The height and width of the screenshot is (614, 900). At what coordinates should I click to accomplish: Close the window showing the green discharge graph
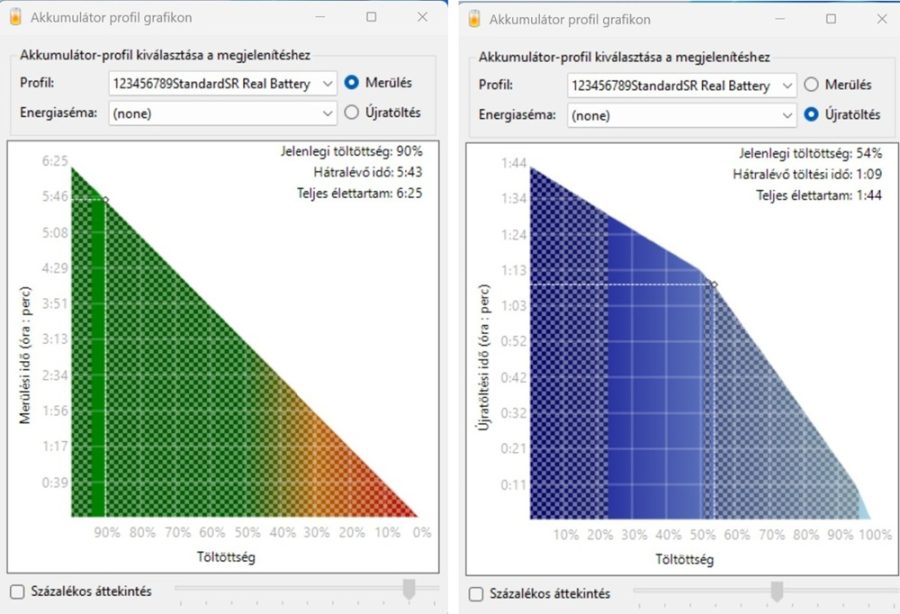[x=422, y=17]
